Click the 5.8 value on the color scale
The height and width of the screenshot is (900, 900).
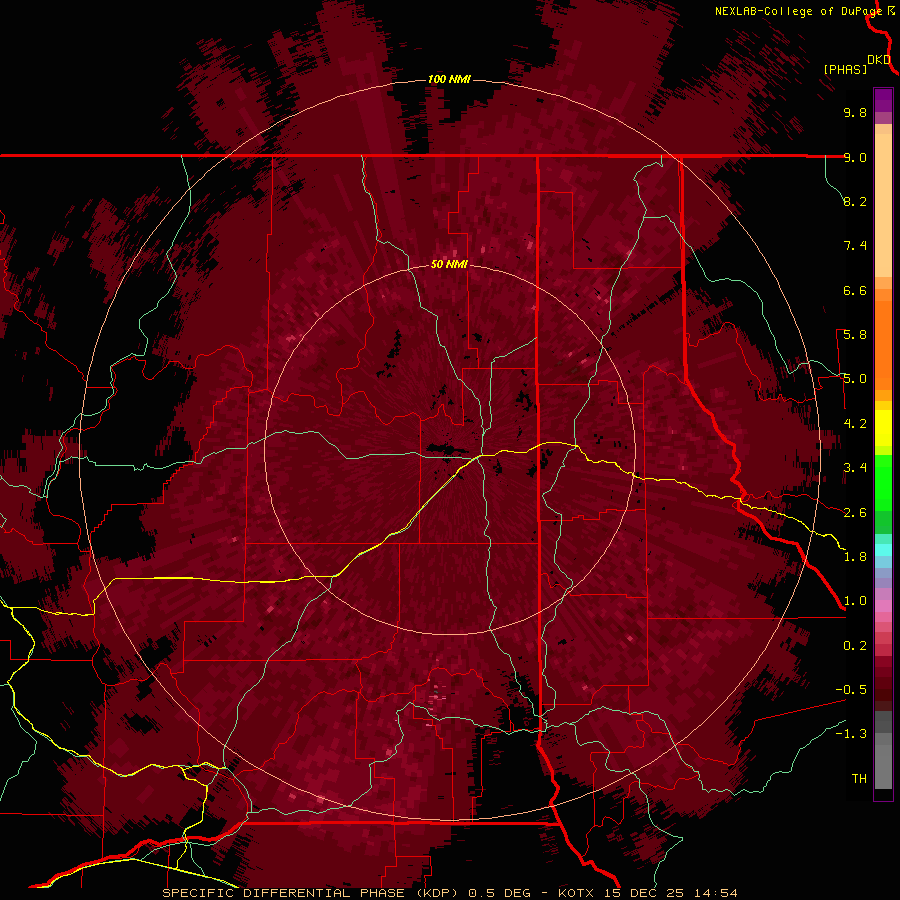coord(855,335)
